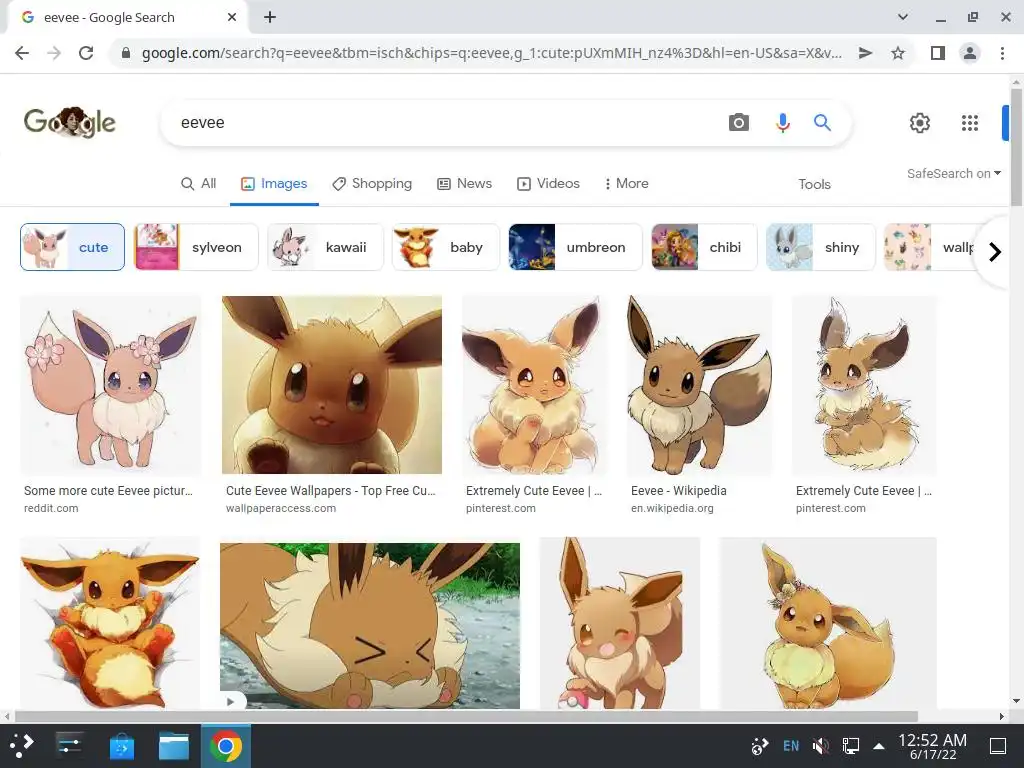The image size is (1024, 768).
Task: Apply the baby filter chip
Action: coord(445,247)
